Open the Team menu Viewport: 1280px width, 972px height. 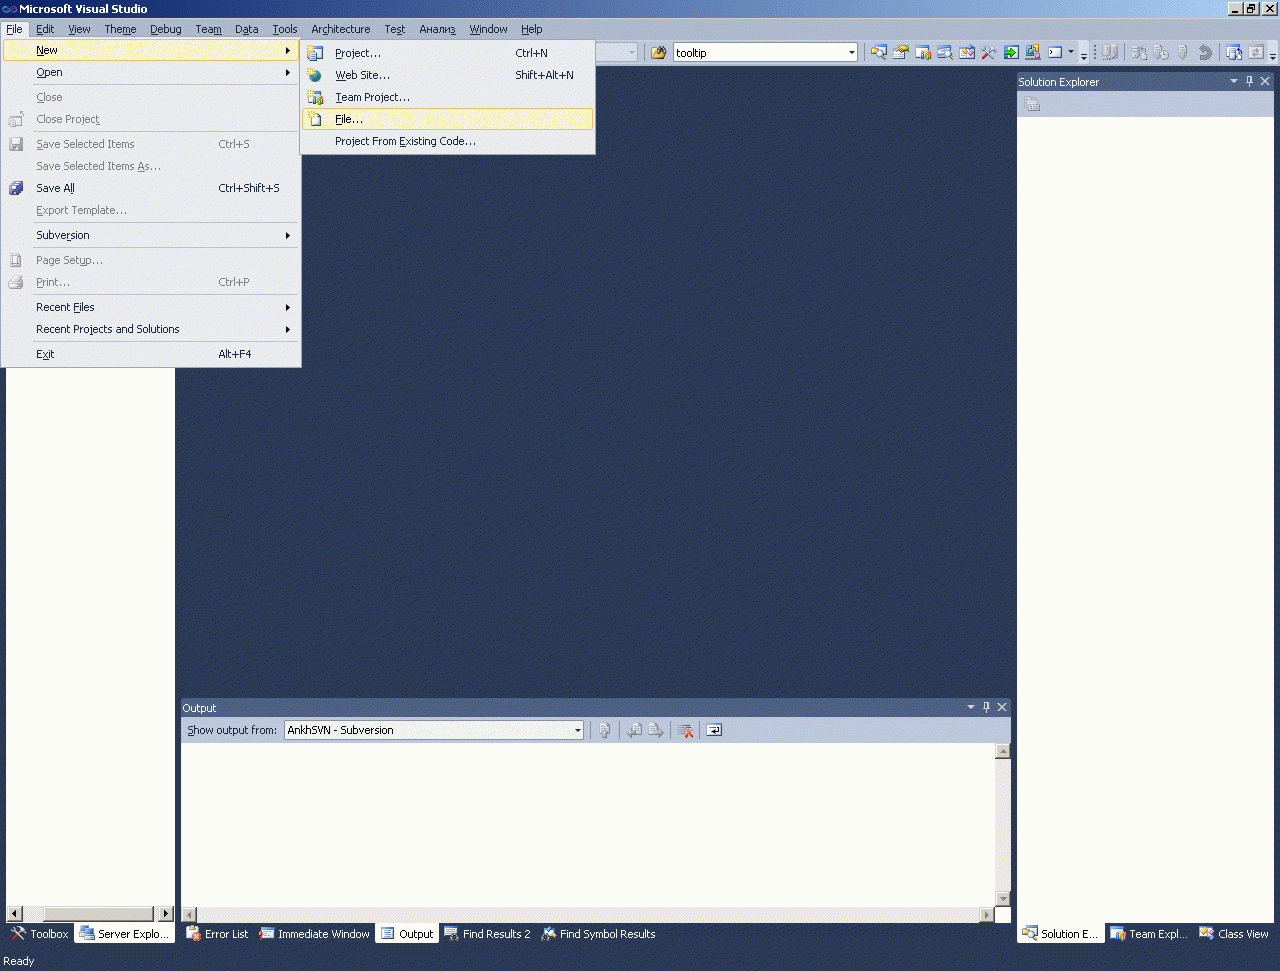click(208, 29)
